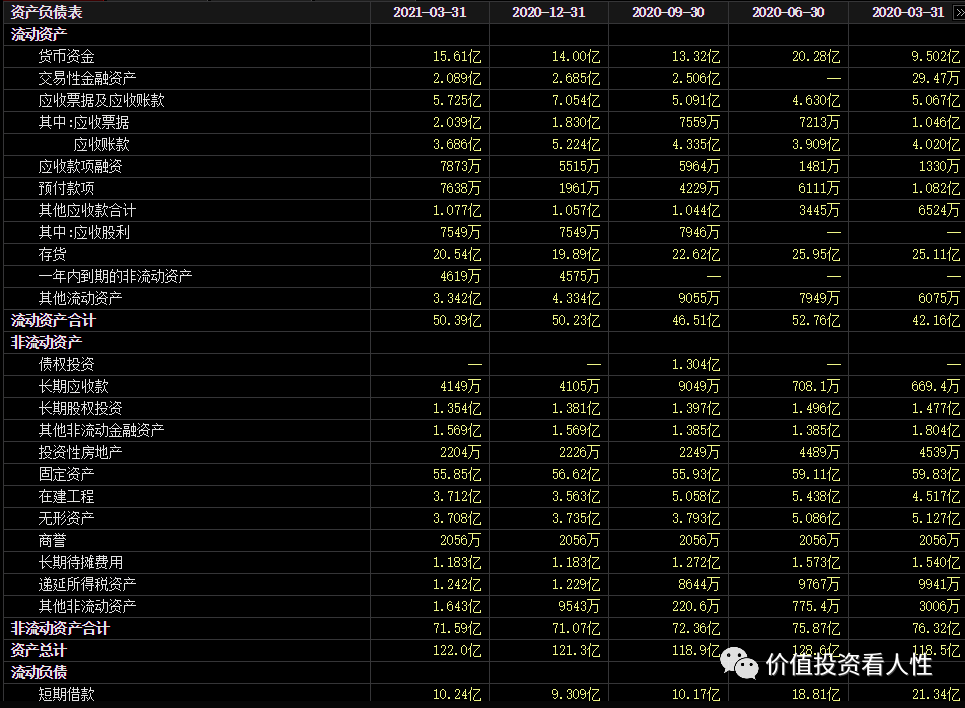Image resolution: width=965 pixels, height=708 pixels.
Task: Select the 2020-09-30 column header
Action: click(668, 12)
